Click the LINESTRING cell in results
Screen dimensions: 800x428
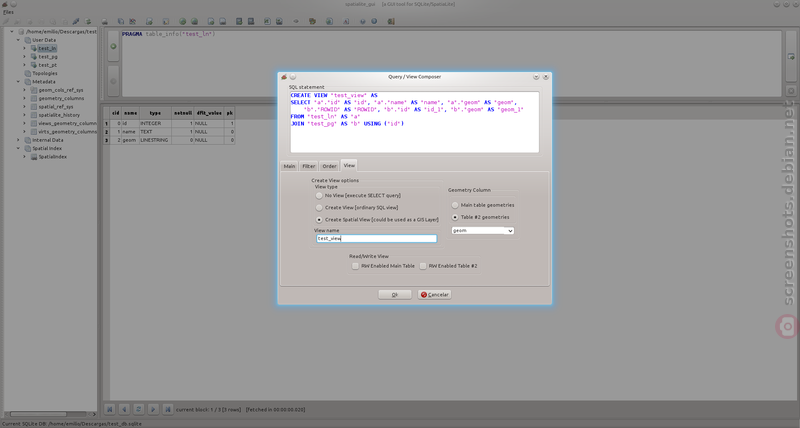pos(155,140)
